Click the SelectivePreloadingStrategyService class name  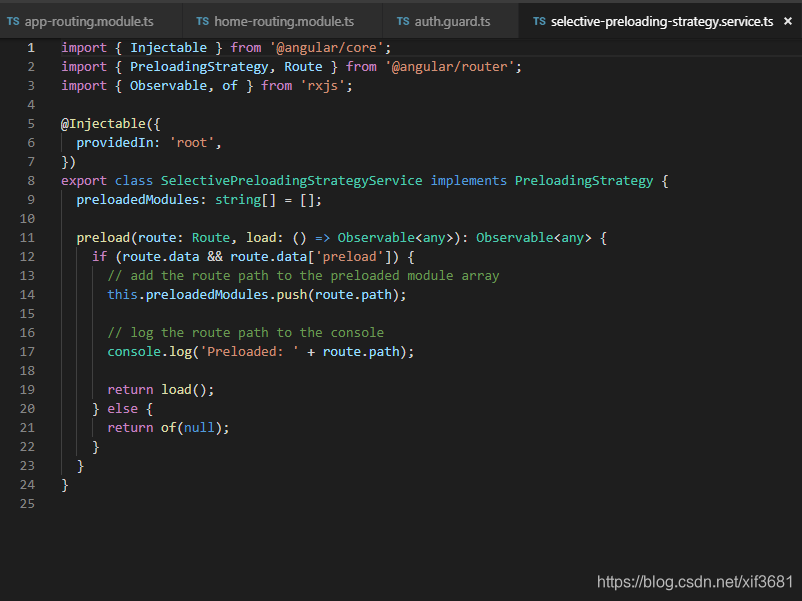click(x=292, y=181)
